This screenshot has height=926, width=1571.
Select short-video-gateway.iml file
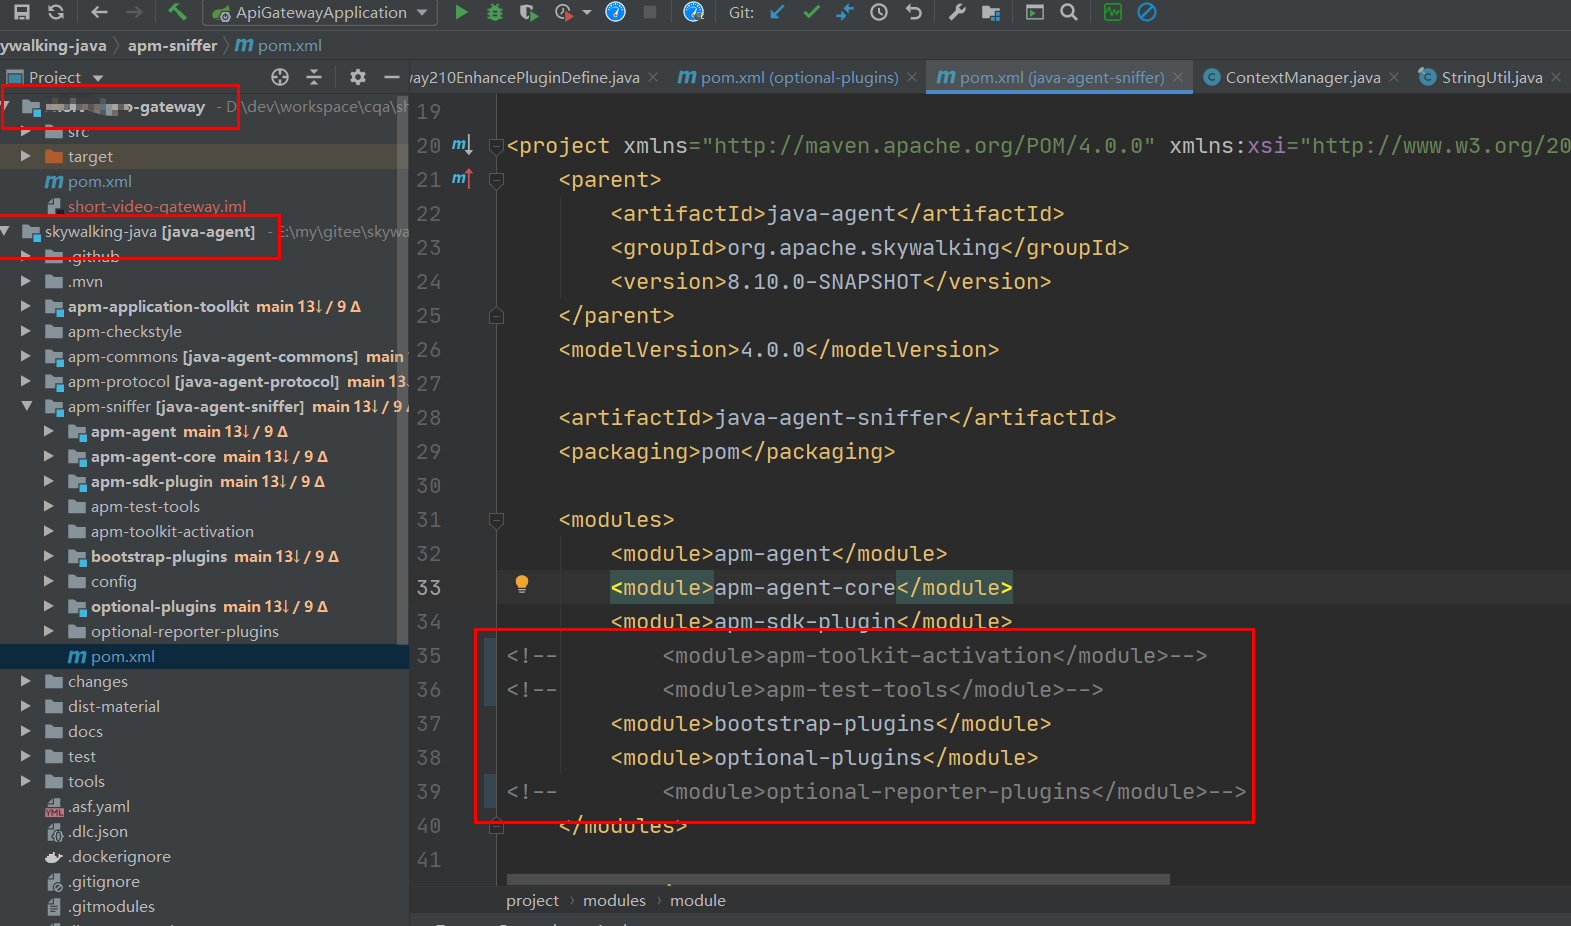(x=157, y=206)
